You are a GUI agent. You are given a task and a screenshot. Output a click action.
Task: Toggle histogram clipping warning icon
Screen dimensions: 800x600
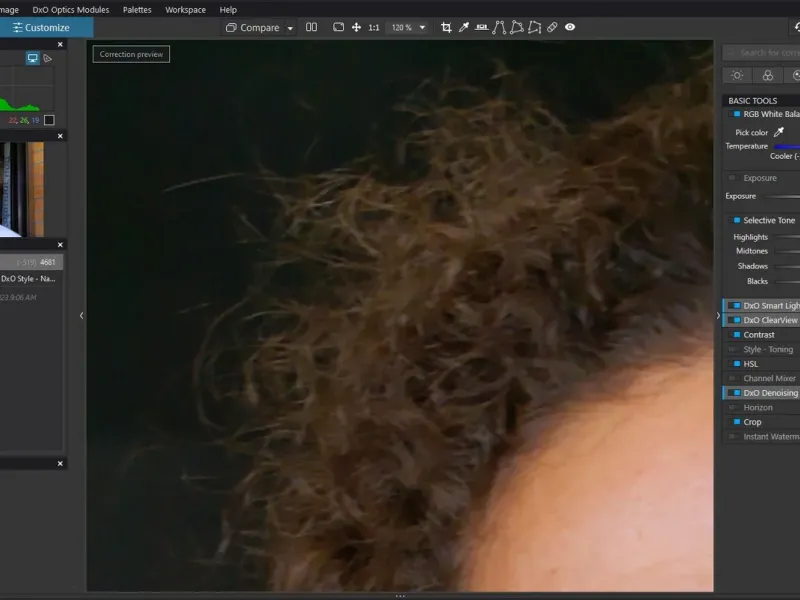(47, 58)
